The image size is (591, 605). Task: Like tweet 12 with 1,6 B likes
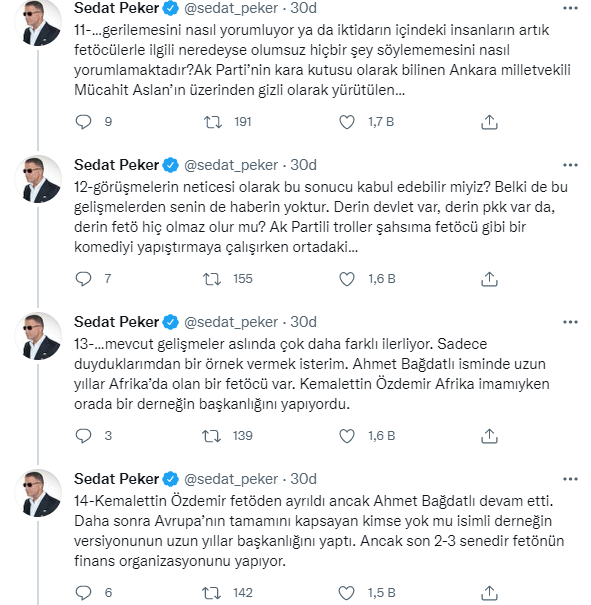(346, 279)
